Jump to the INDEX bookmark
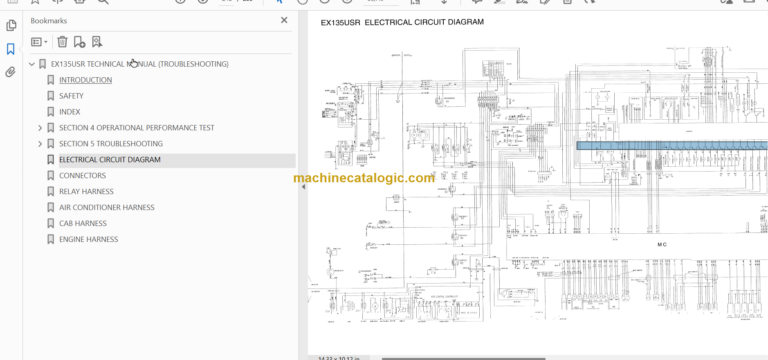Screen dimensions: 768x360 pos(70,112)
